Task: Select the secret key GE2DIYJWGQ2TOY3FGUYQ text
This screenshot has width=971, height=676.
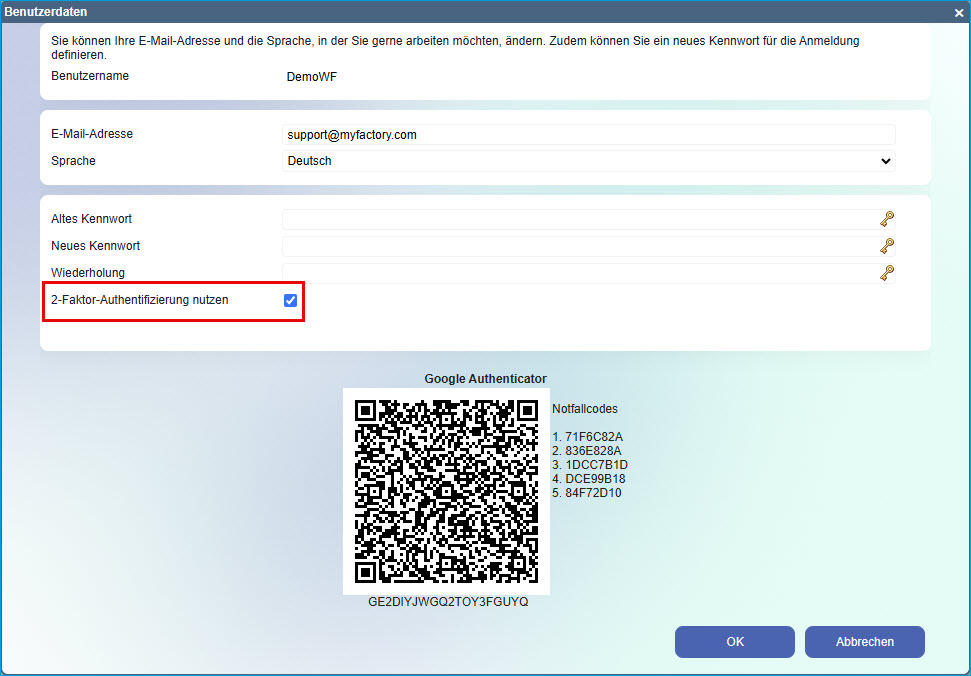Action: pyautogui.click(x=448, y=602)
